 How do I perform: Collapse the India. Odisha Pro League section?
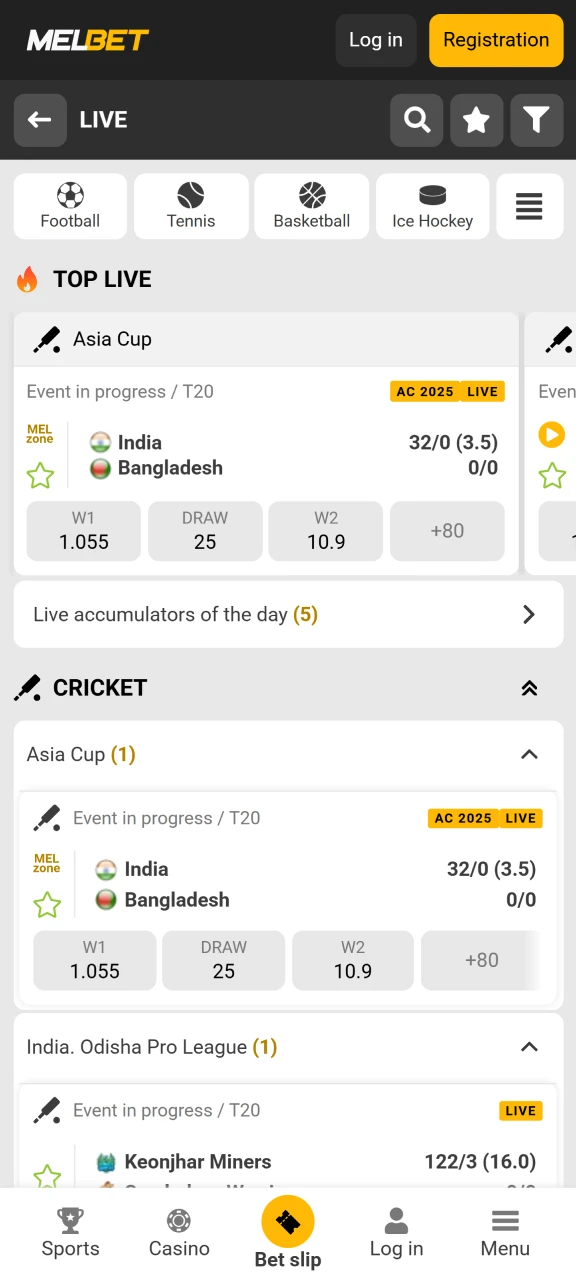tap(529, 1046)
